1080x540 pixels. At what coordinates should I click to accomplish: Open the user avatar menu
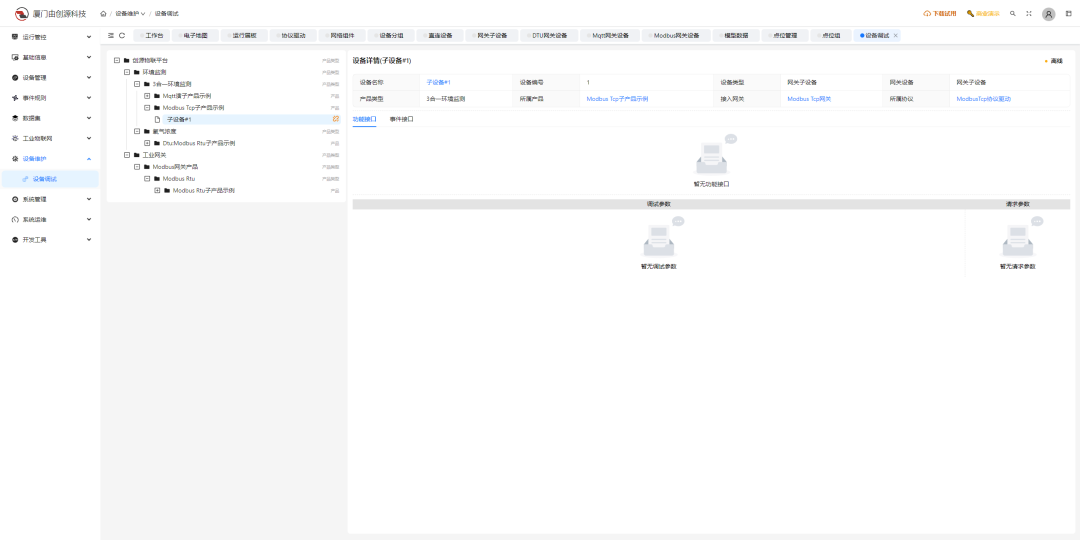(x=1048, y=14)
